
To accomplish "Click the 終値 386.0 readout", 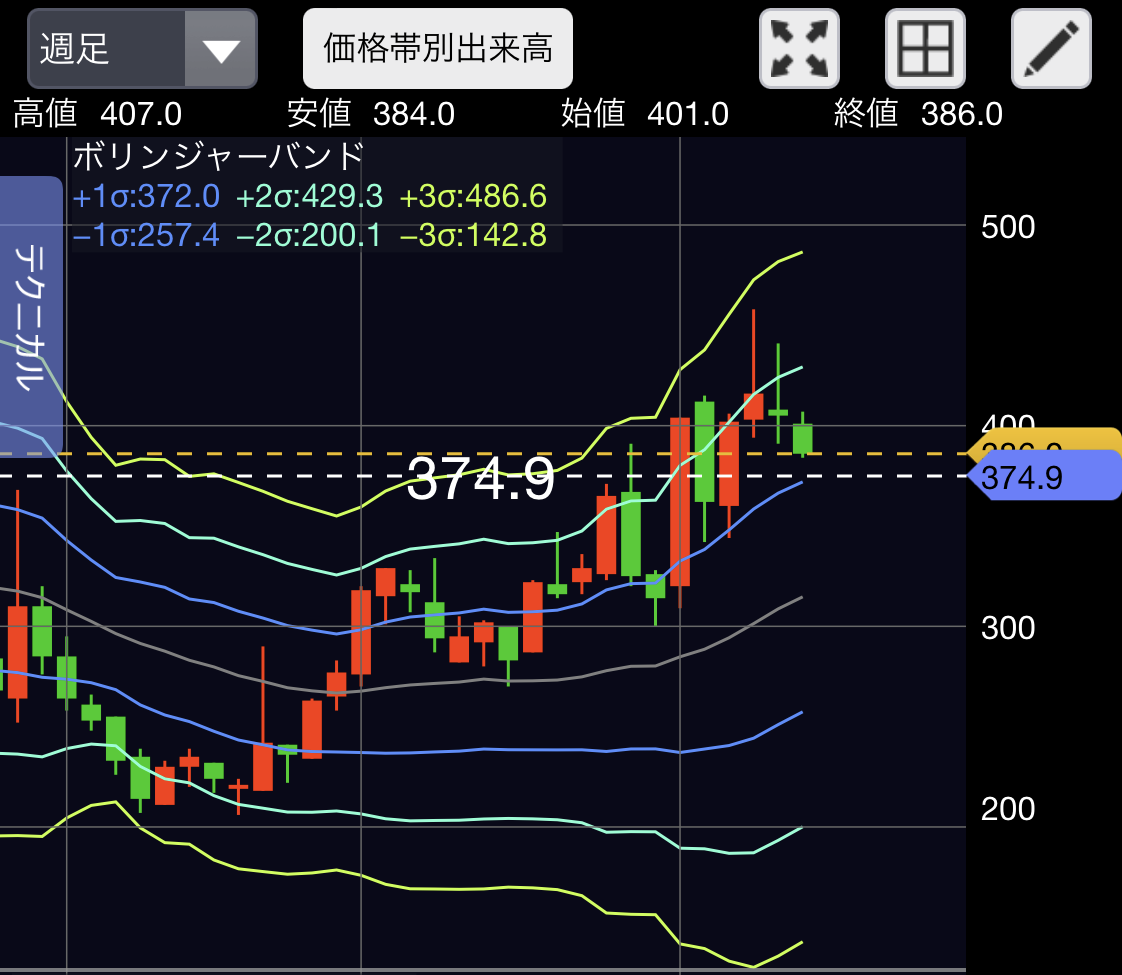I will [918, 114].
